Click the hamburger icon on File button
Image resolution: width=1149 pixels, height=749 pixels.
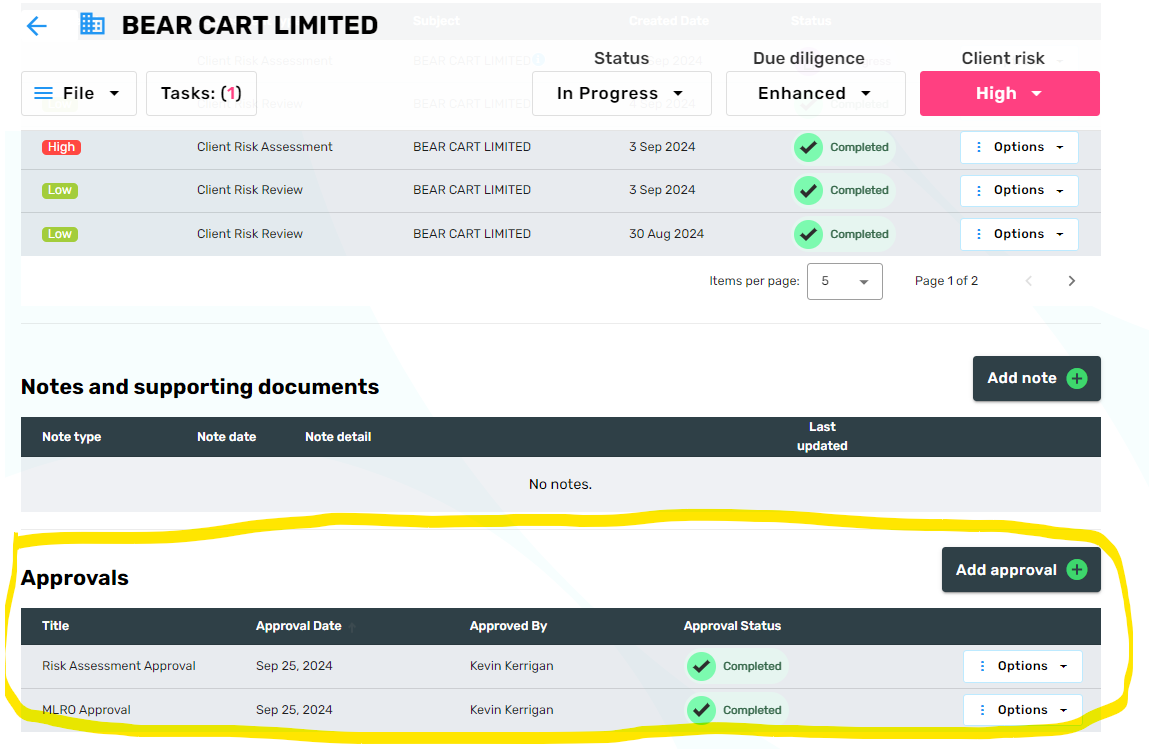44,93
